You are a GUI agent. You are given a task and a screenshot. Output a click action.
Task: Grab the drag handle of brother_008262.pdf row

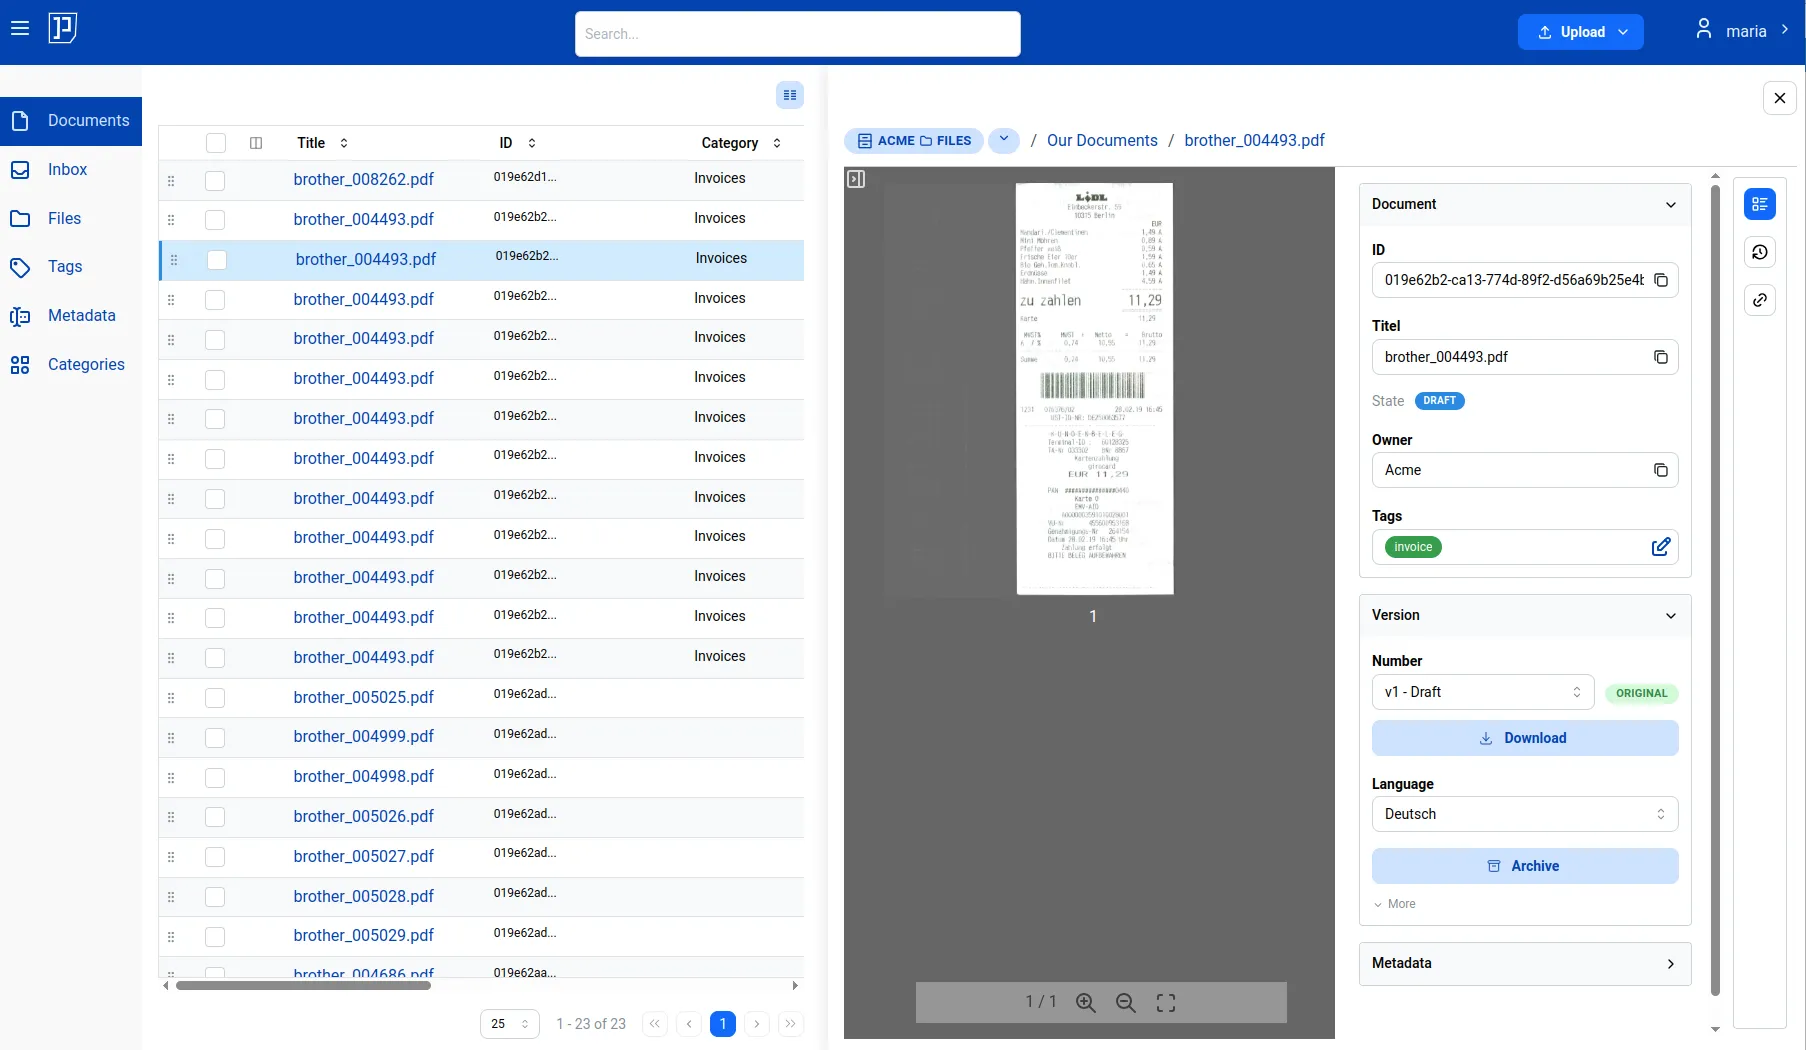pos(171,181)
